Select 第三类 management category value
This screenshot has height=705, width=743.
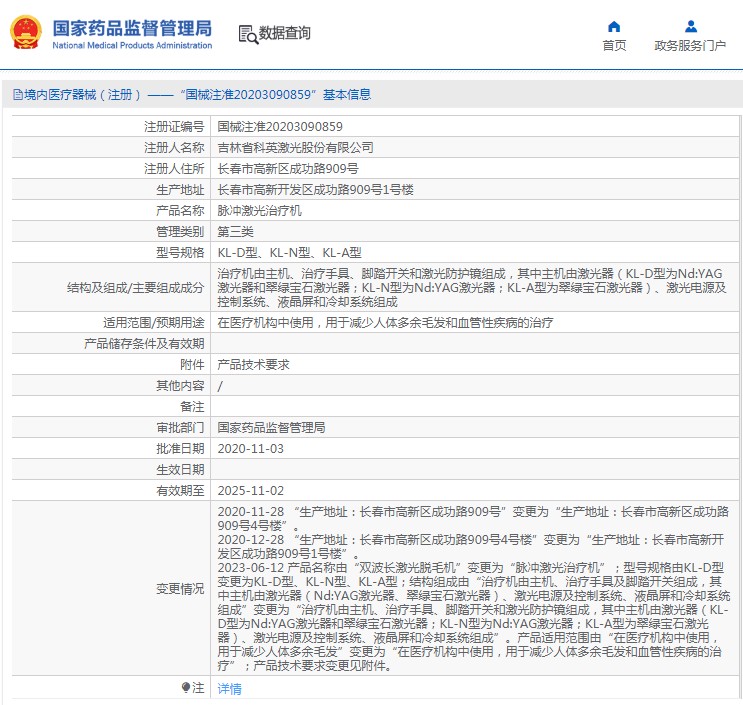tap(236, 231)
